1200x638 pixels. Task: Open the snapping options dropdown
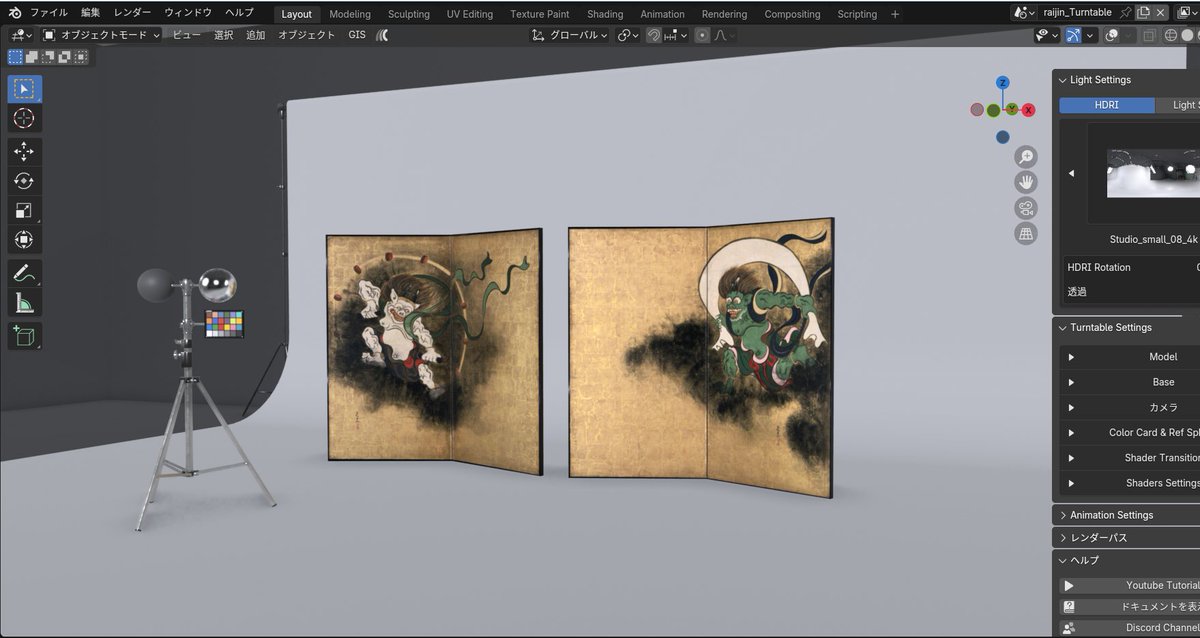pyautogui.click(x=677, y=35)
